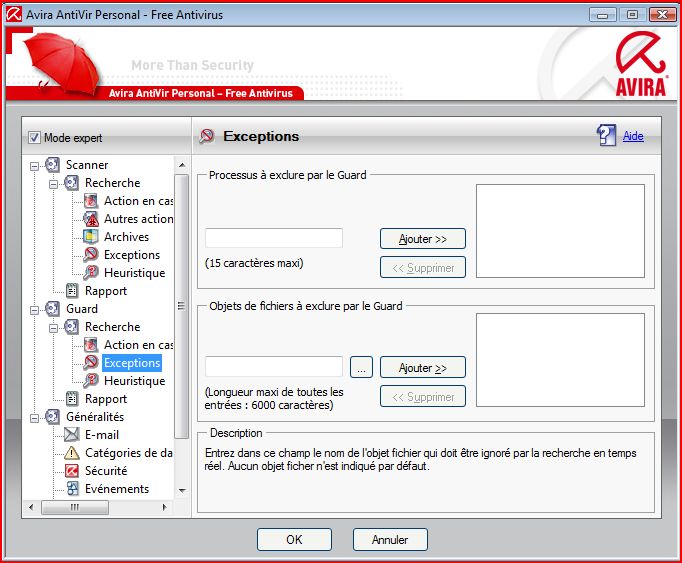682x563 pixels.
Task: Collapse the Généralités tree node
Action: [x=34, y=418]
